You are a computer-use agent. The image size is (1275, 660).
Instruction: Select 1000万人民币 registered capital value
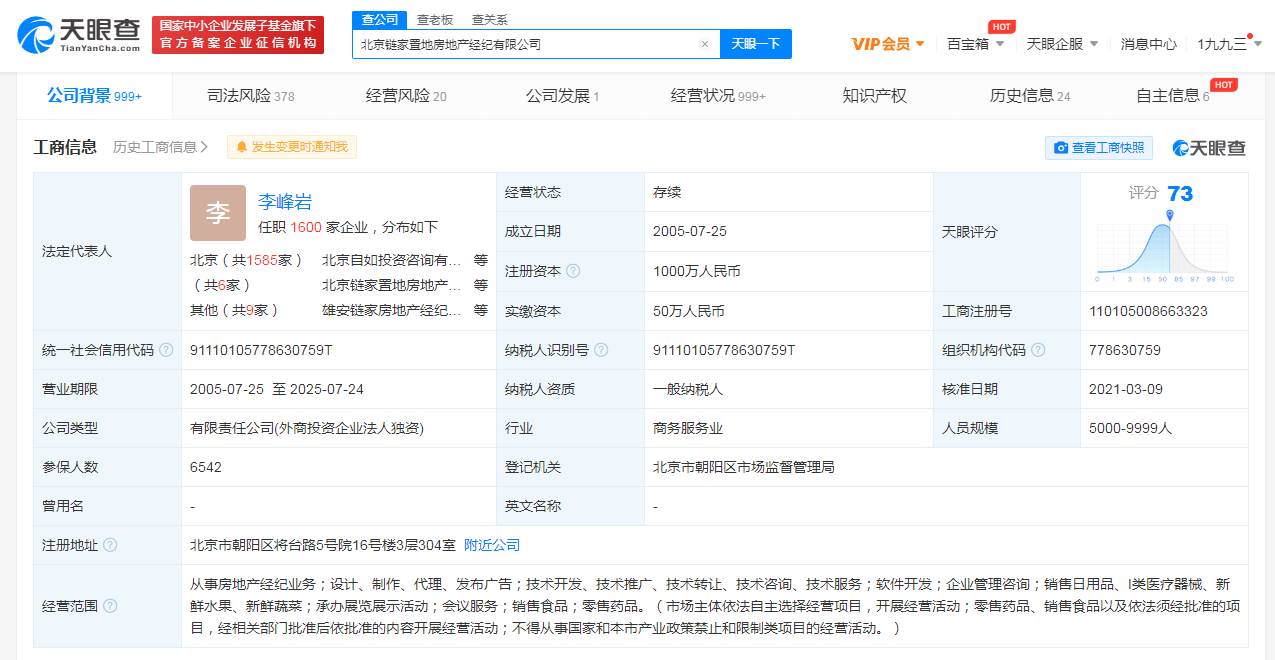click(697, 271)
